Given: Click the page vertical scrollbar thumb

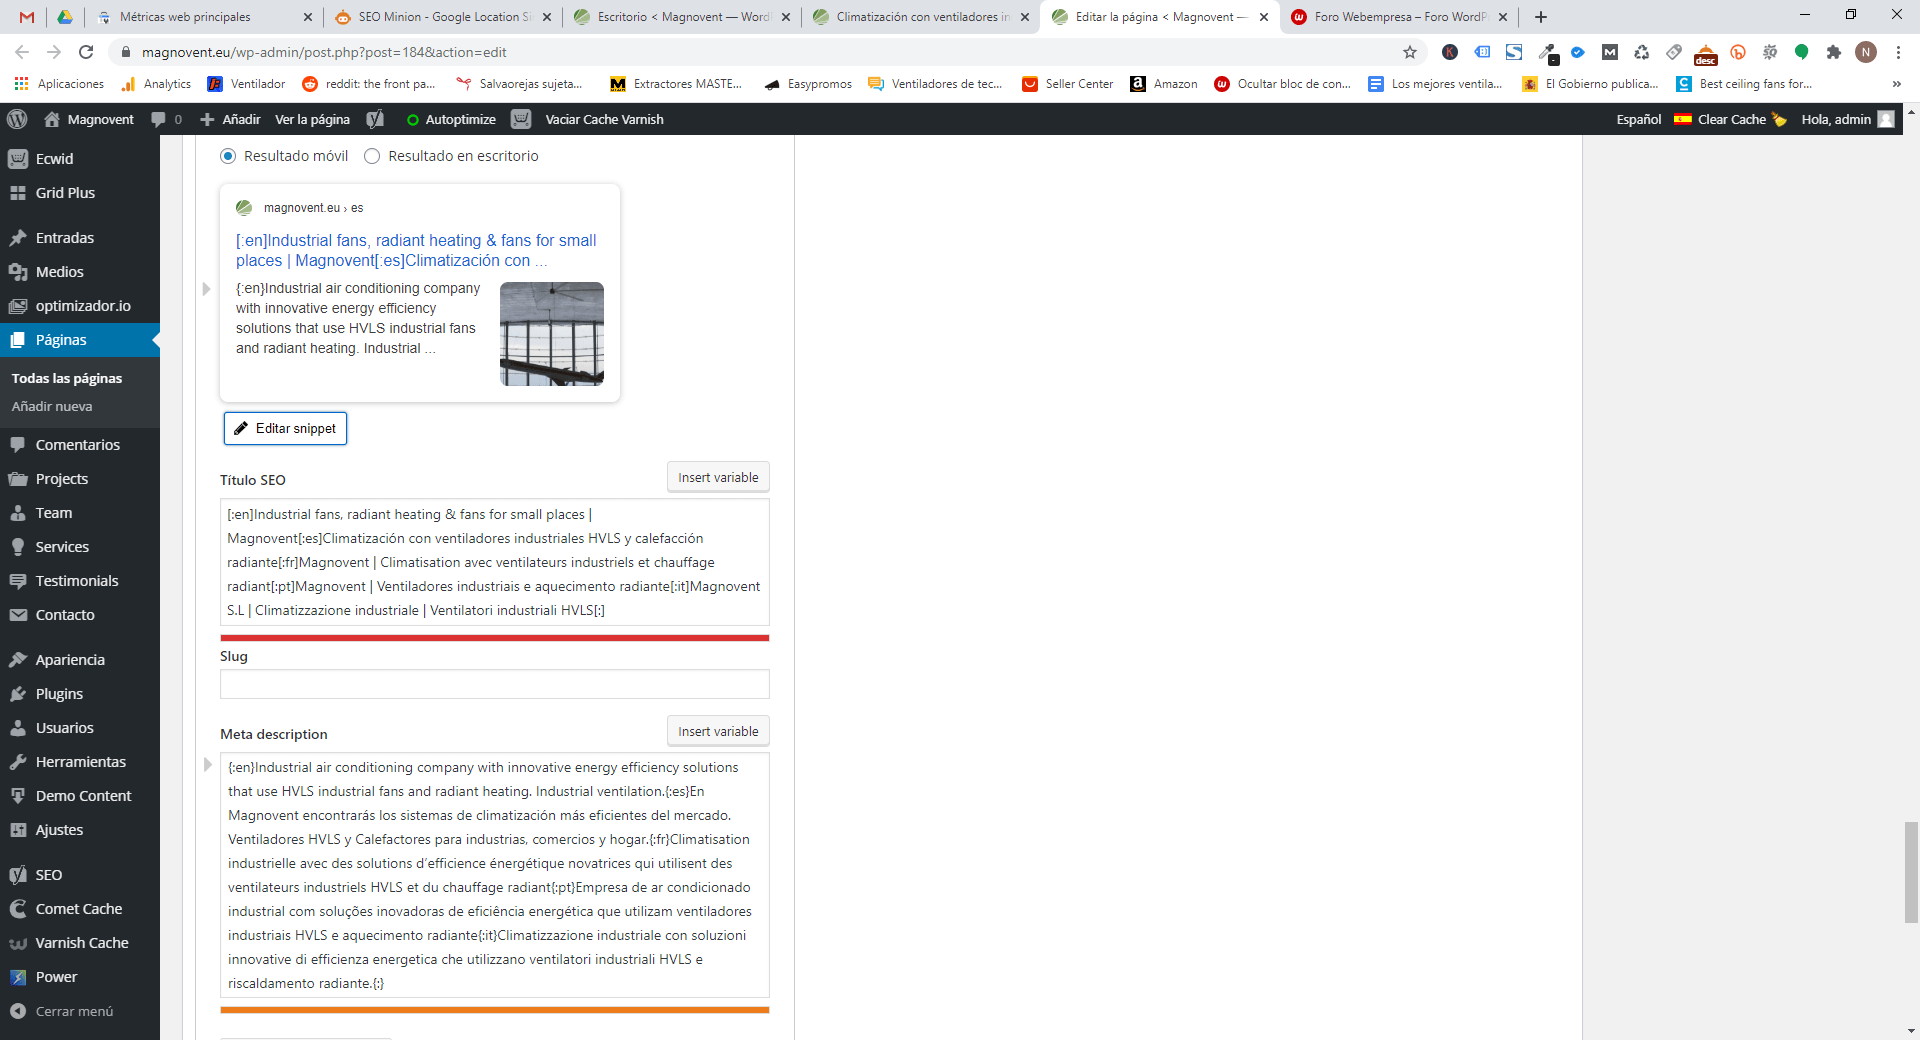Looking at the screenshot, I should coord(1911,872).
